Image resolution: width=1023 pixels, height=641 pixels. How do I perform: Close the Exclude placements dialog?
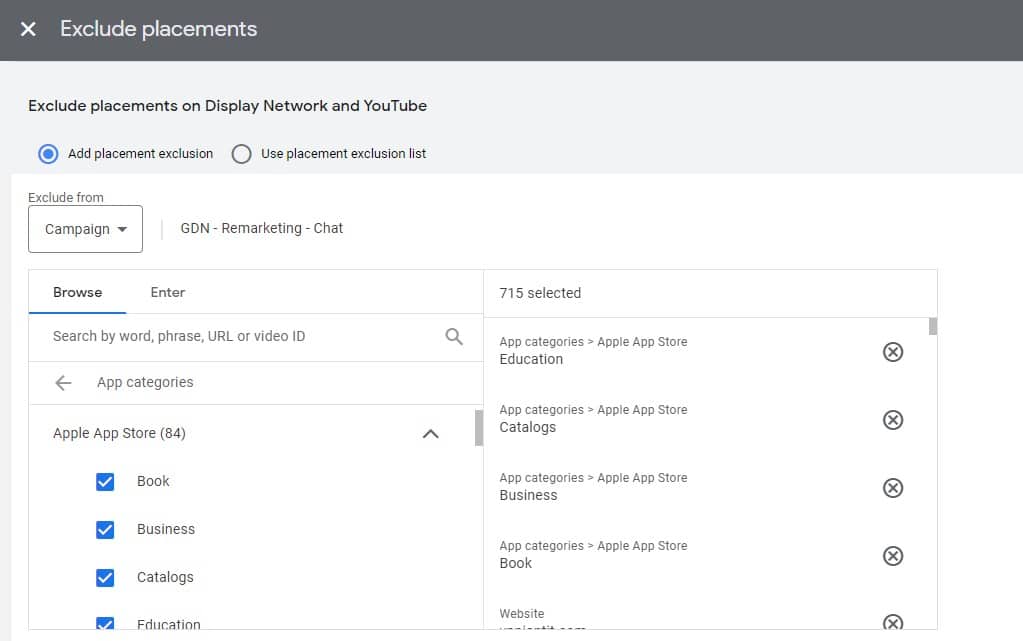27,28
